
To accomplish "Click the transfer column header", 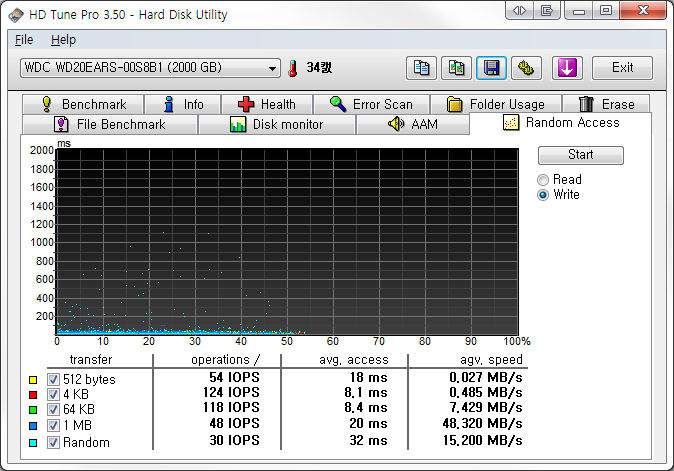I will coord(91,360).
